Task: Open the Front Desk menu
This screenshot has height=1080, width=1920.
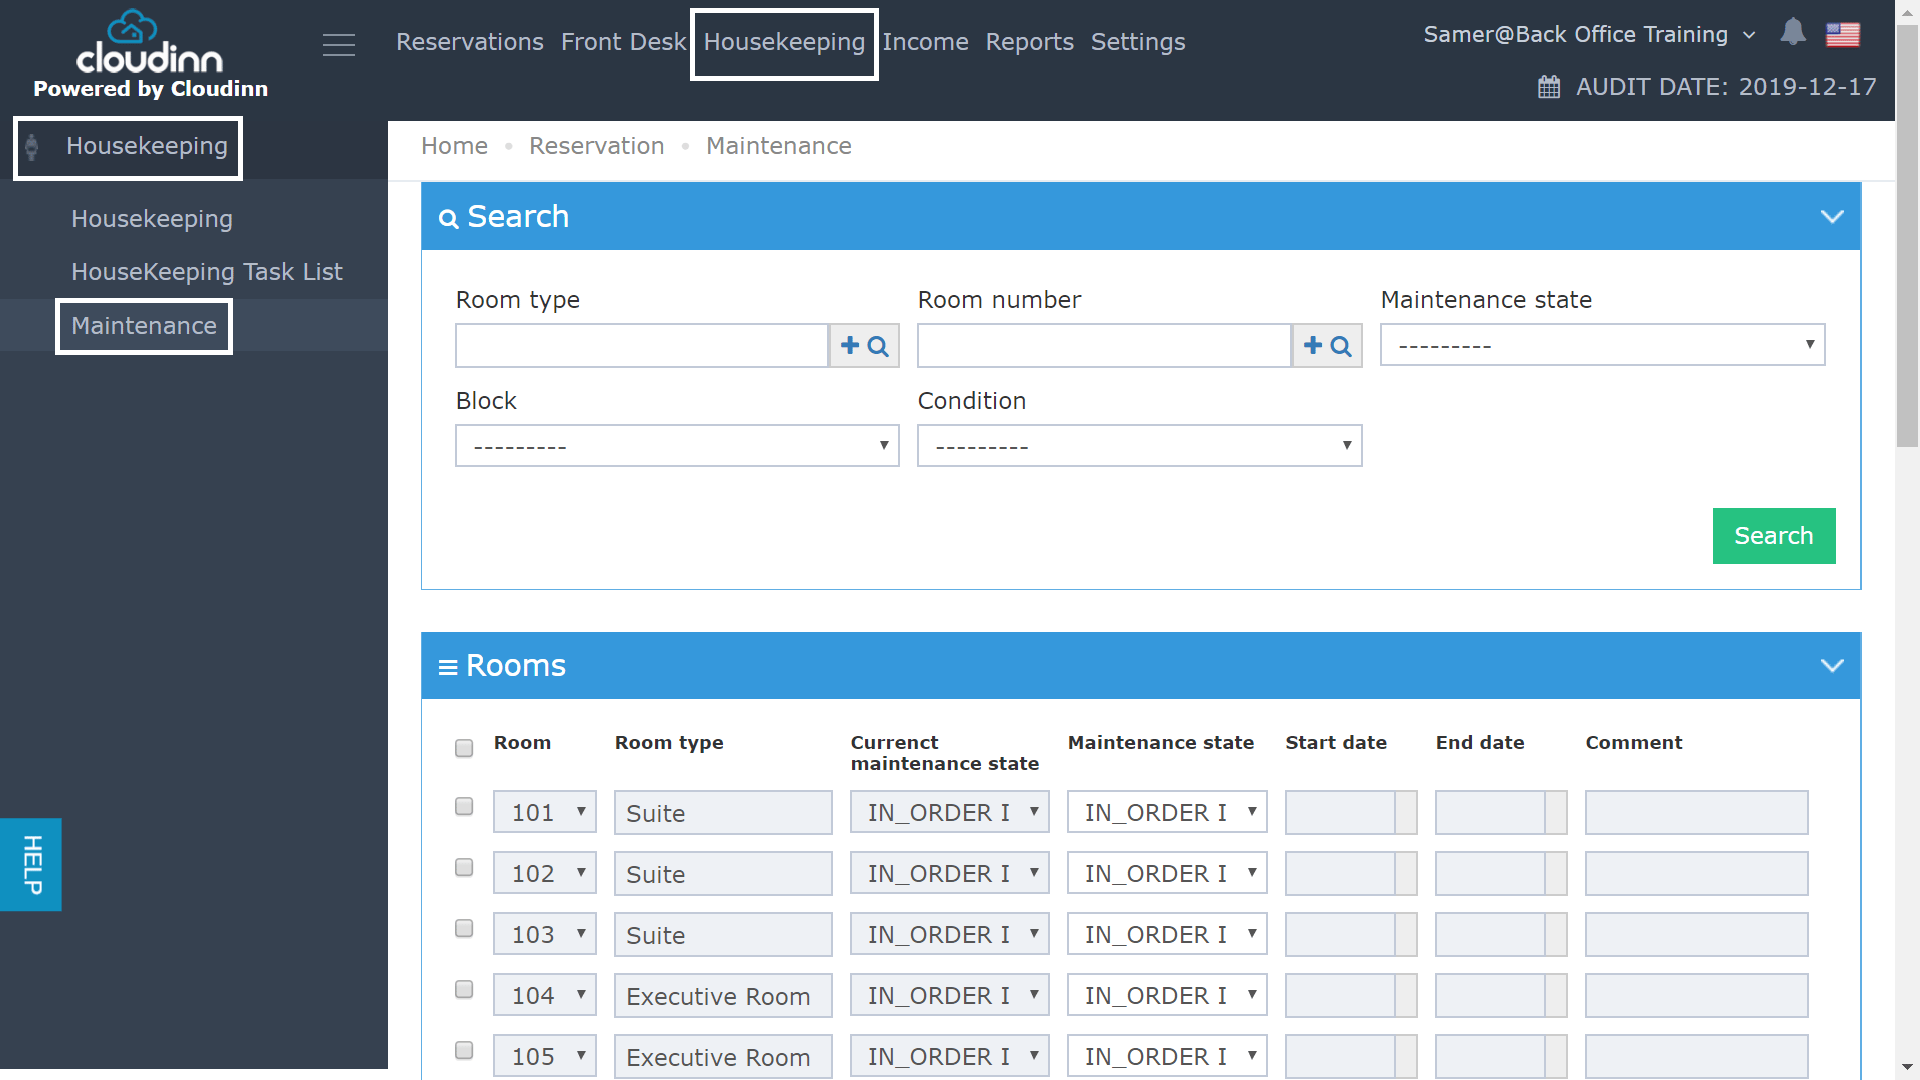Action: tap(624, 42)
